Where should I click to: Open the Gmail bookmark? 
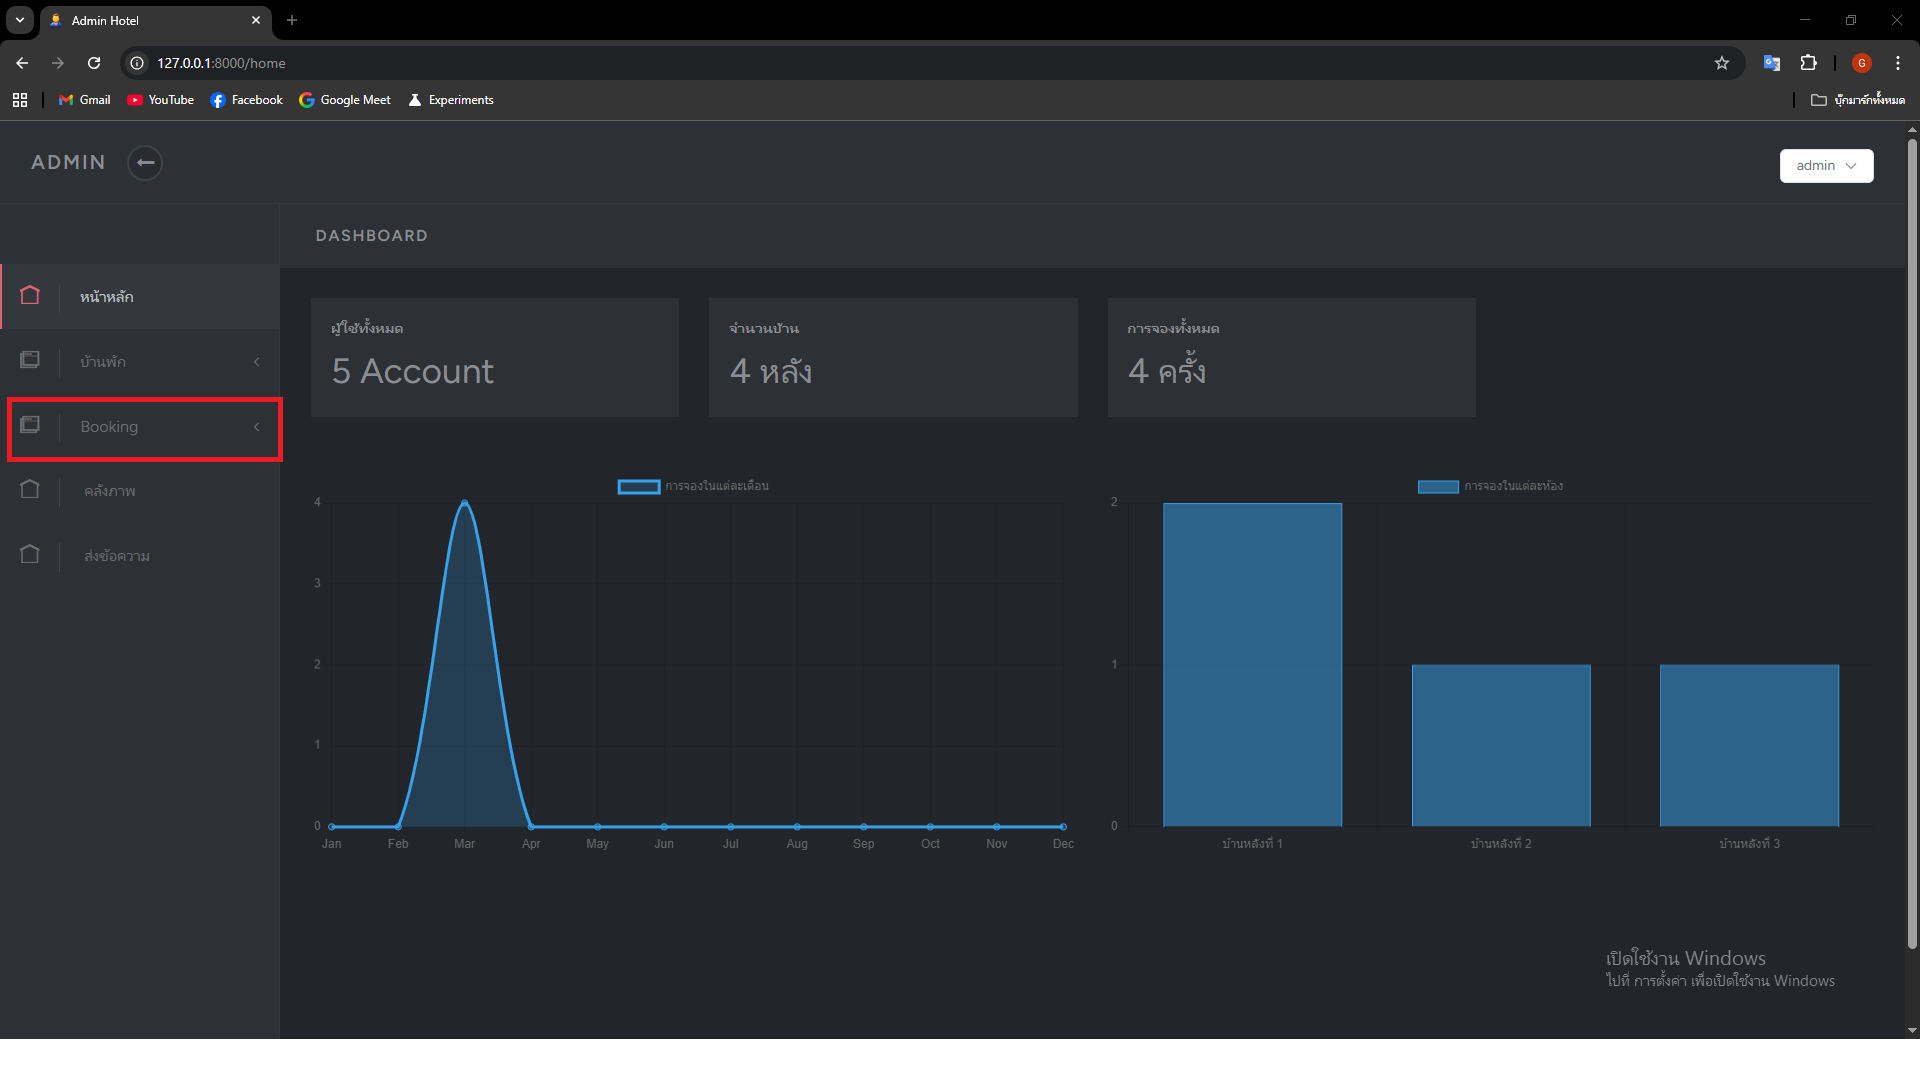pos(85,100)
